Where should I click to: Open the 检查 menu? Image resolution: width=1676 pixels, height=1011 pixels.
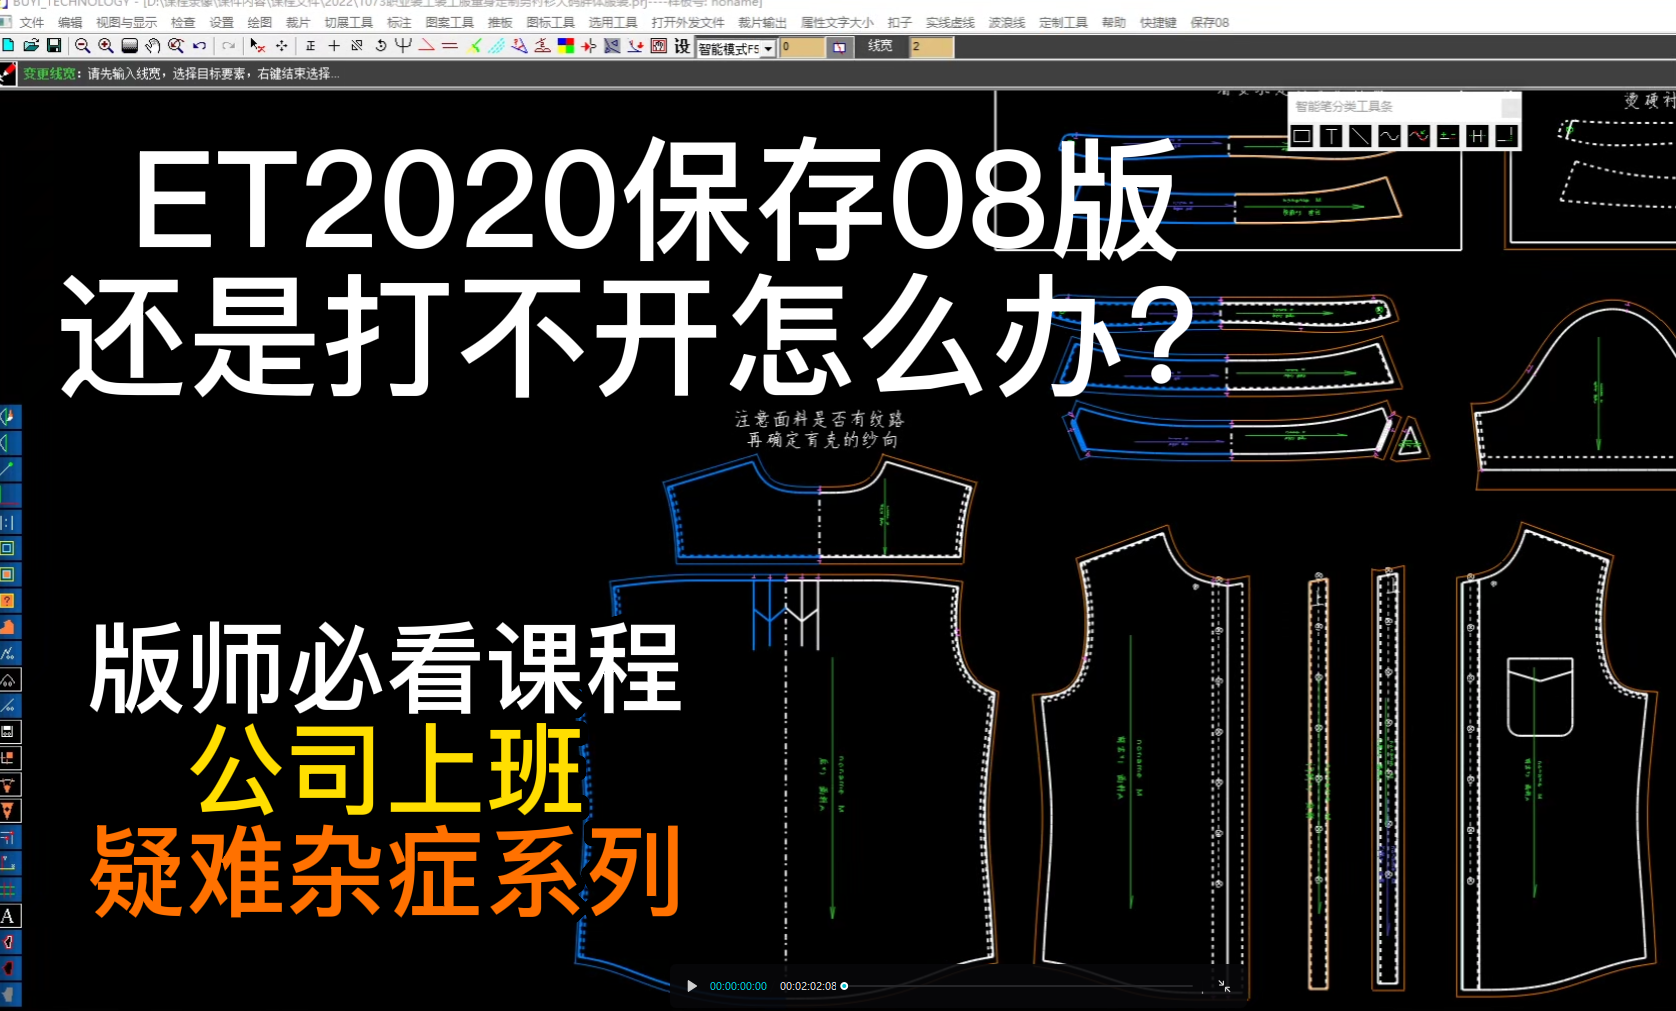183,22
